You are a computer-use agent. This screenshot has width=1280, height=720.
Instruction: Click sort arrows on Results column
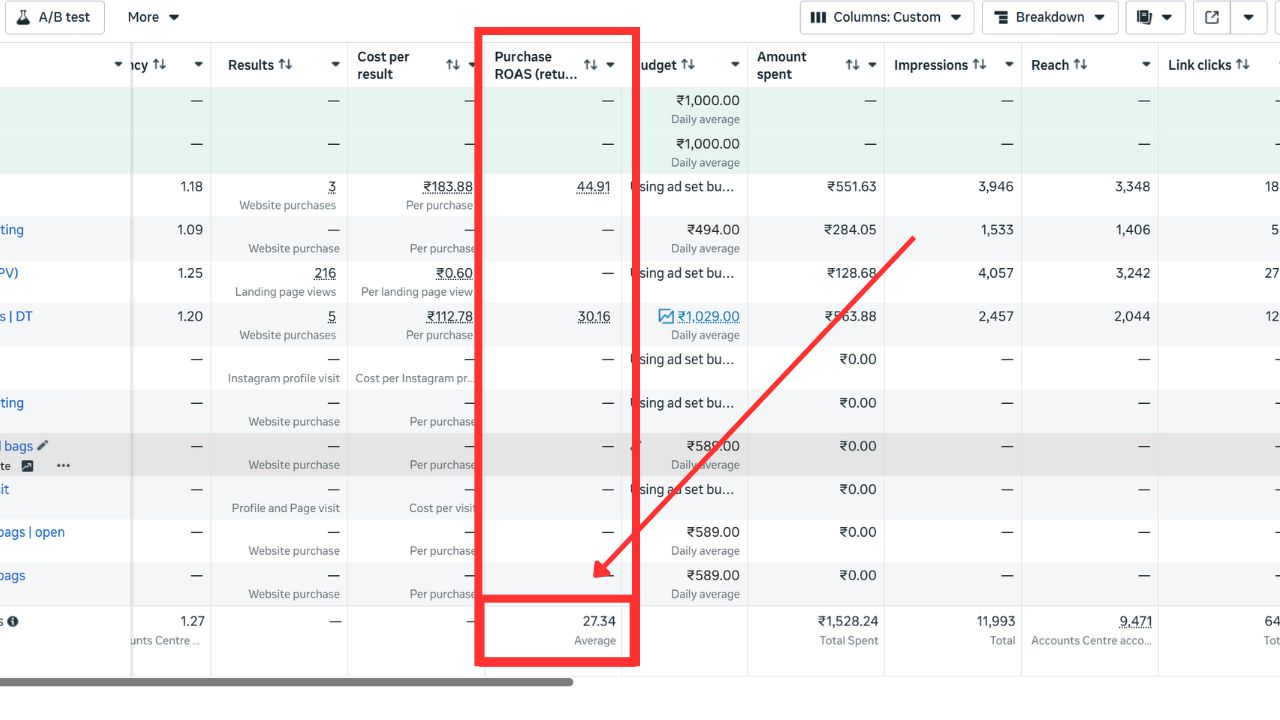[285, 64]
